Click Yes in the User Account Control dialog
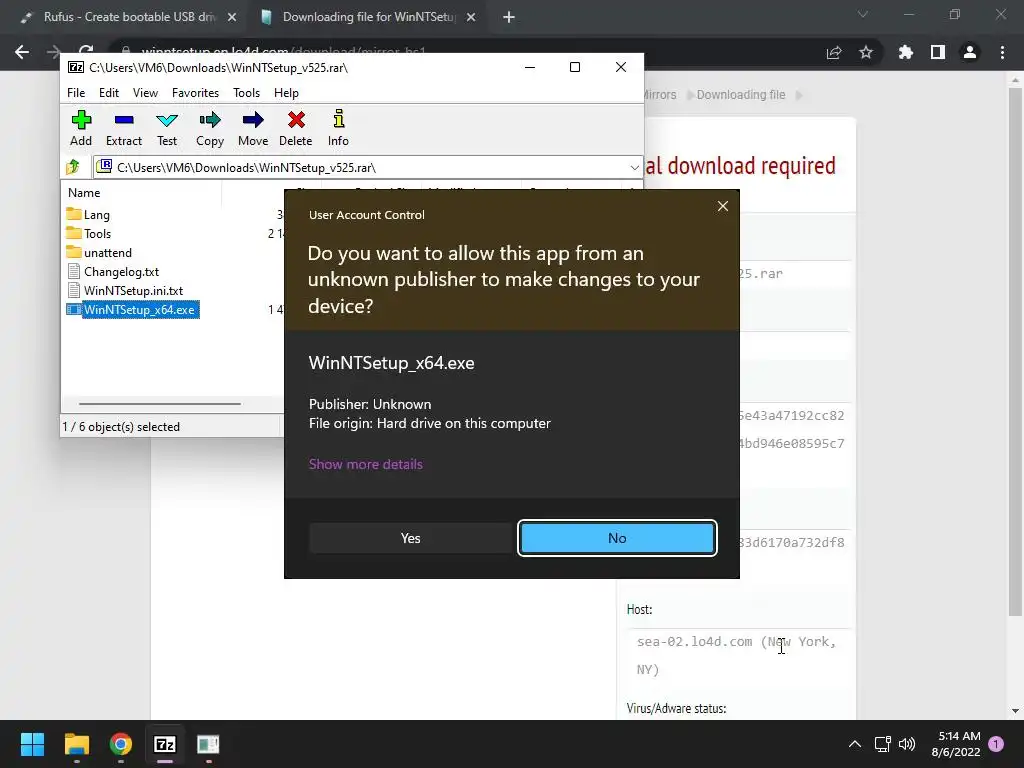The image size is (1024, 768). (410, 538)
